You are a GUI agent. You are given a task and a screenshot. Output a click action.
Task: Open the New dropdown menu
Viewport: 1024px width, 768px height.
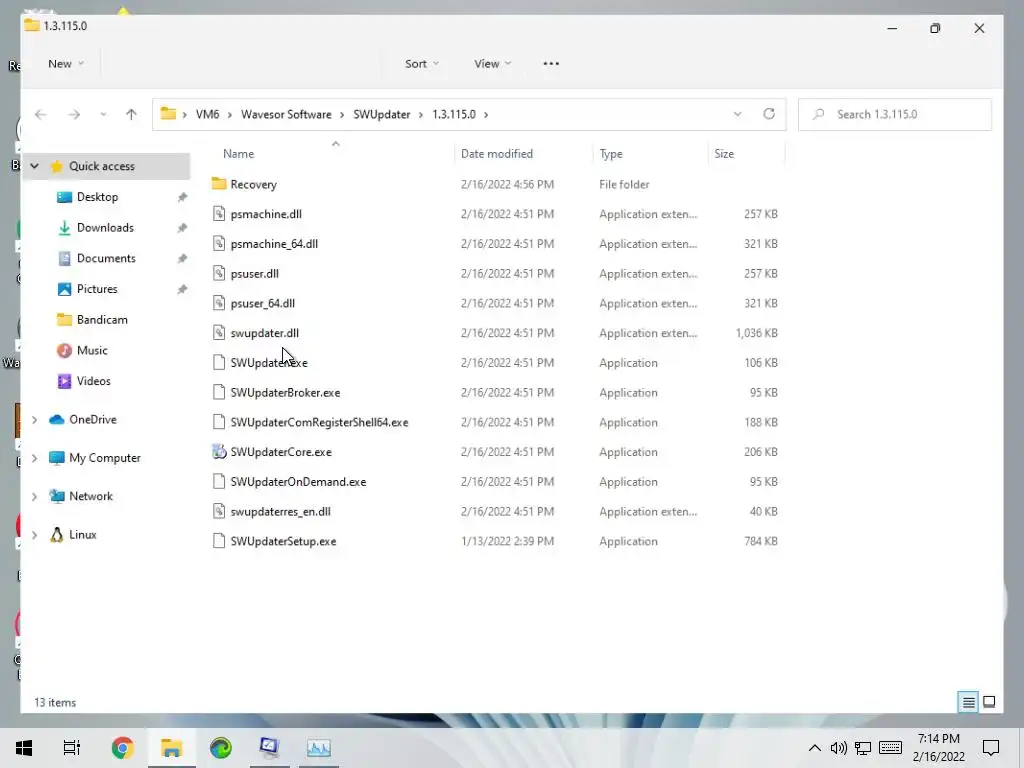(66, 63)
